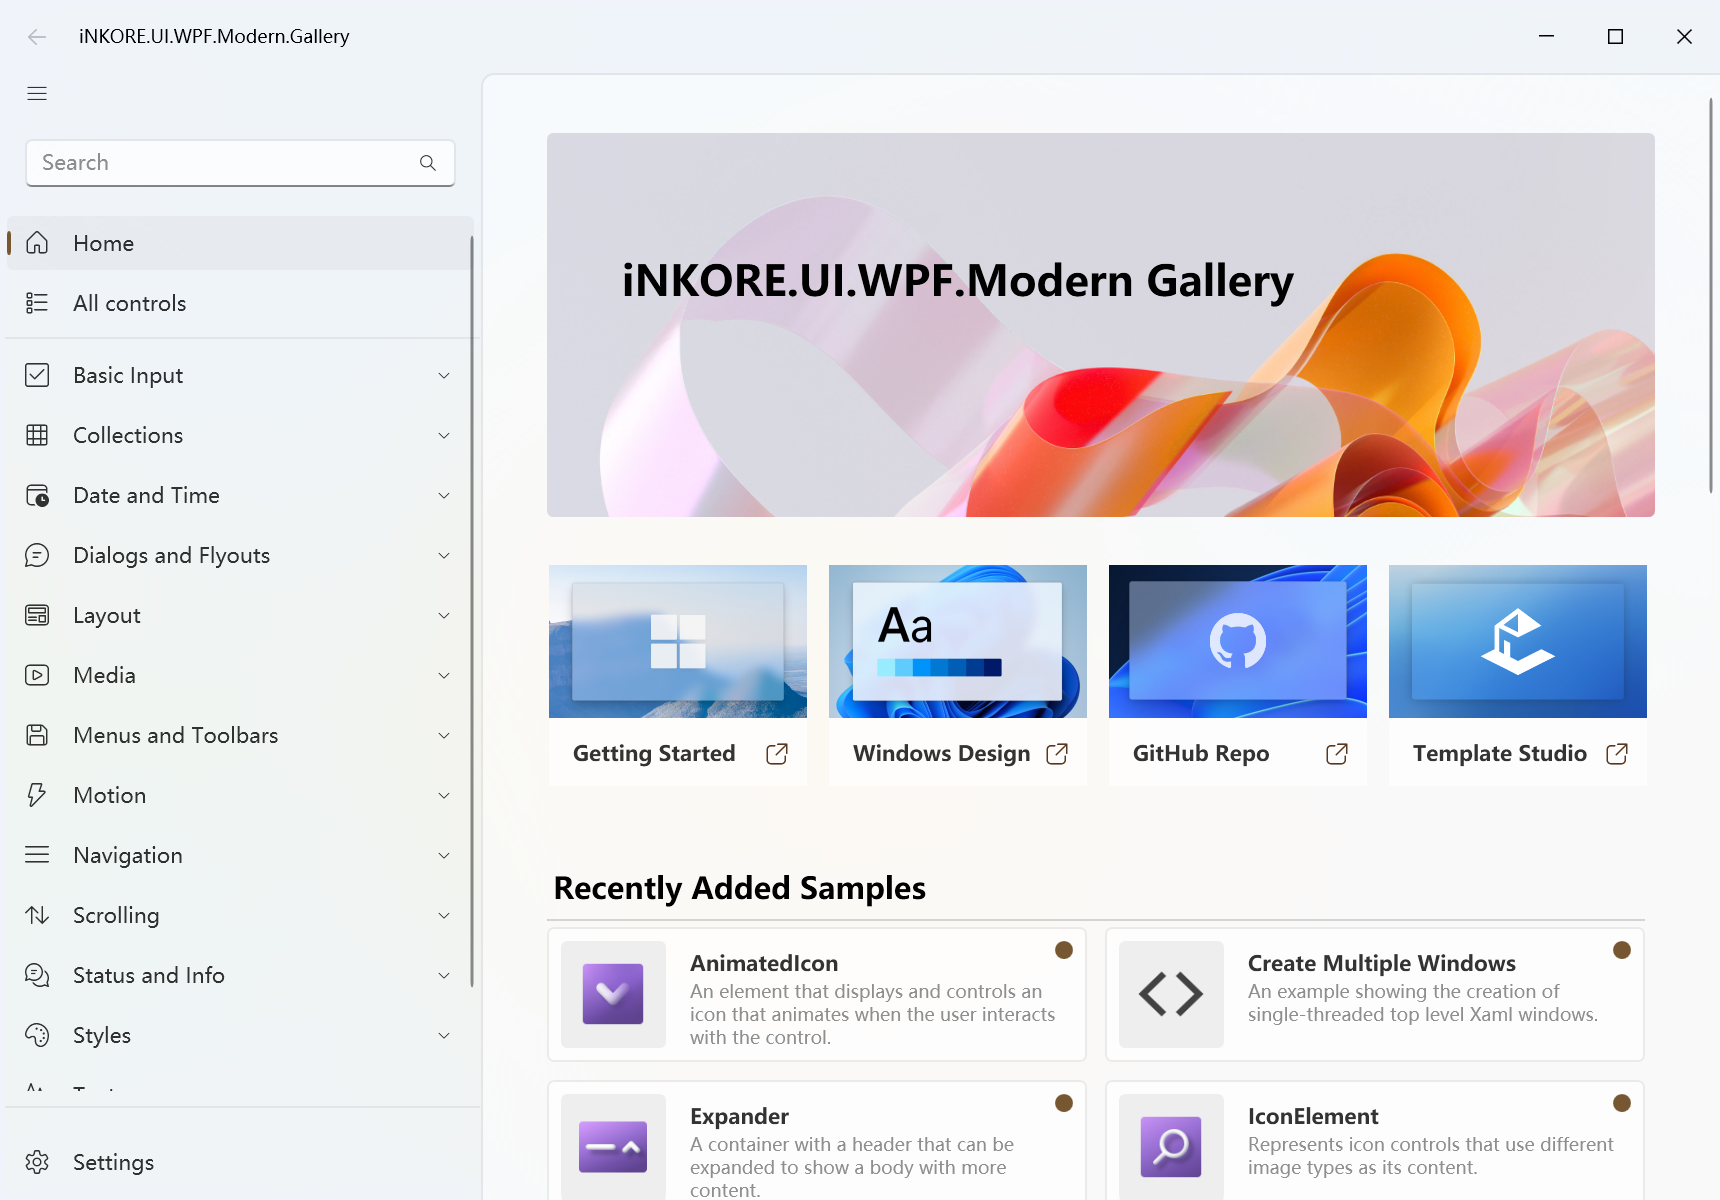Click the iNKORE.UI.WPF.Modern Gallery banner title
1720x1200 pixels.
957,281
